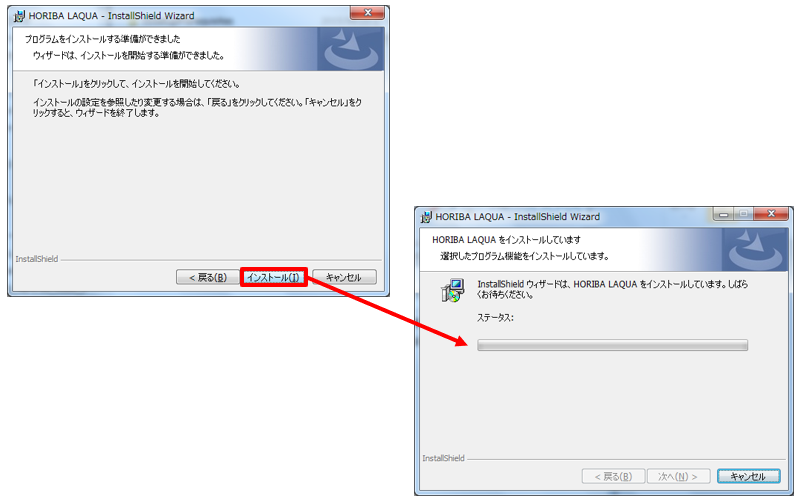
Task: Click the インストール(I) button
Action: pyautogui.click(x=274, y=277)
